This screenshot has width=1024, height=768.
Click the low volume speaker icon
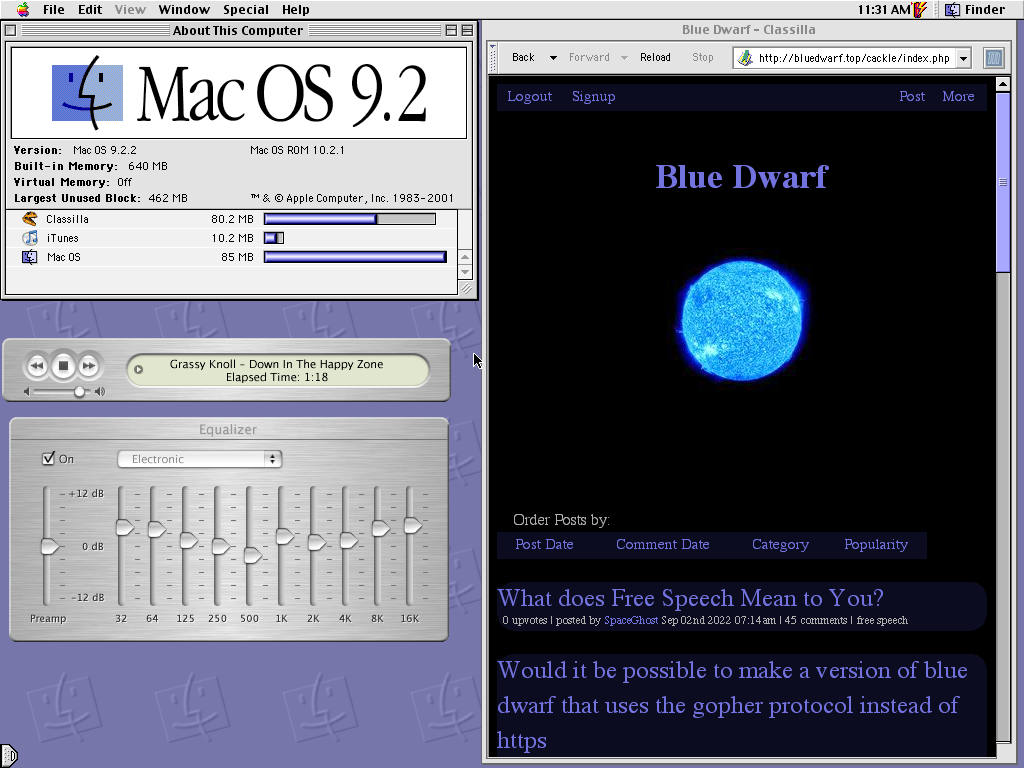coord(27,392)
